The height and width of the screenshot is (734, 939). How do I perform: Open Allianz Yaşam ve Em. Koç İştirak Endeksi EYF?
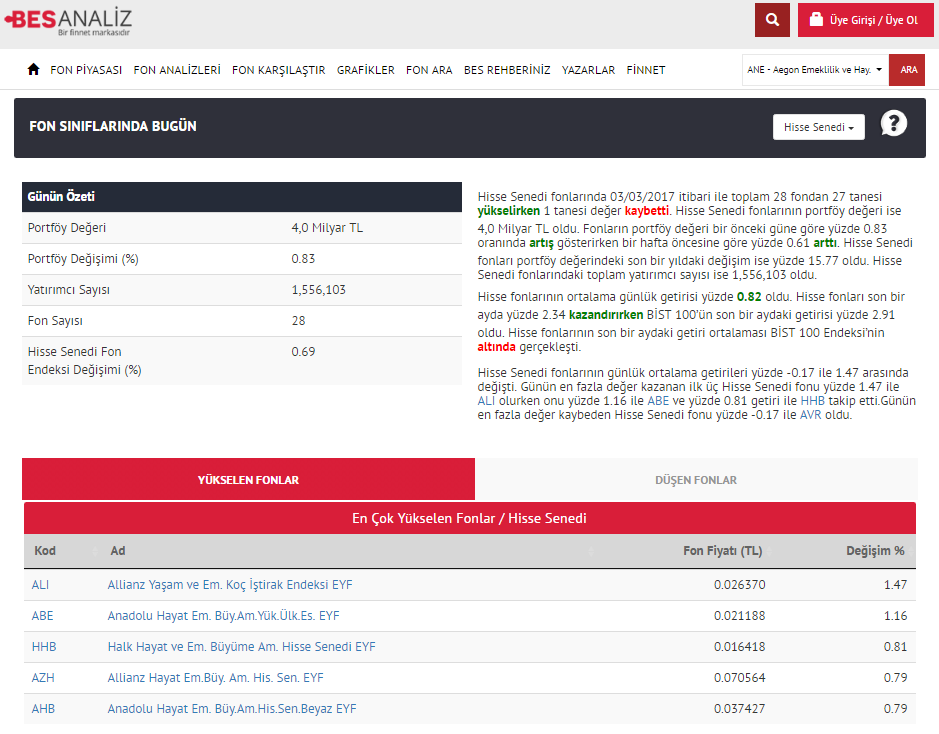click(x=230, y=585)
